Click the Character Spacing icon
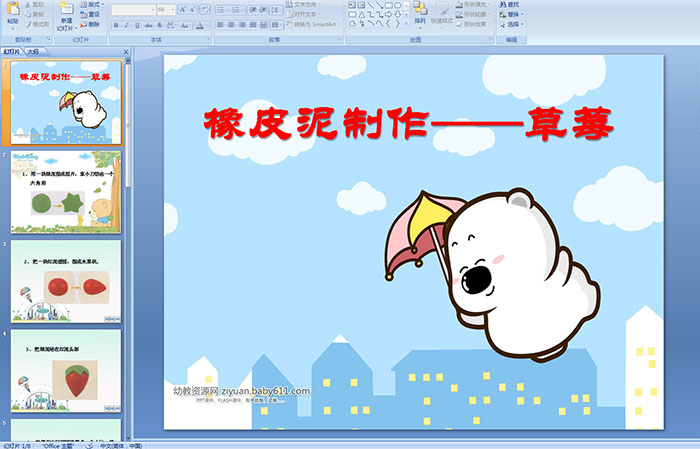 tap(171, 25)
